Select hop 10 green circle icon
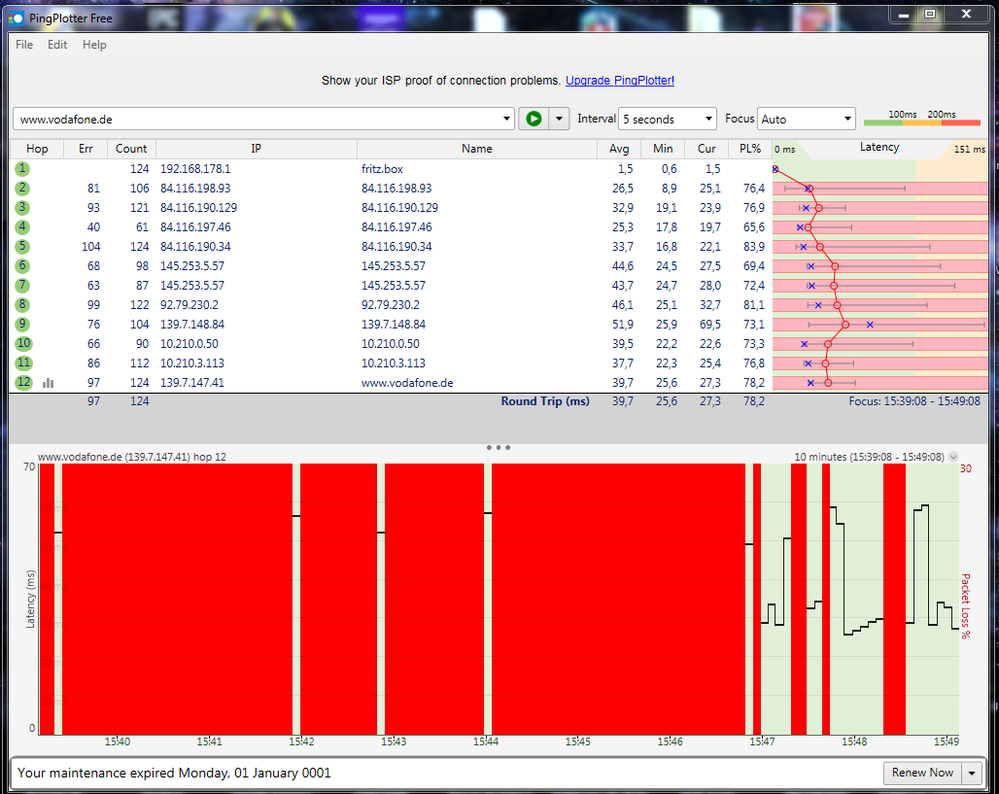999x794 pixels. tap(24, 343)
